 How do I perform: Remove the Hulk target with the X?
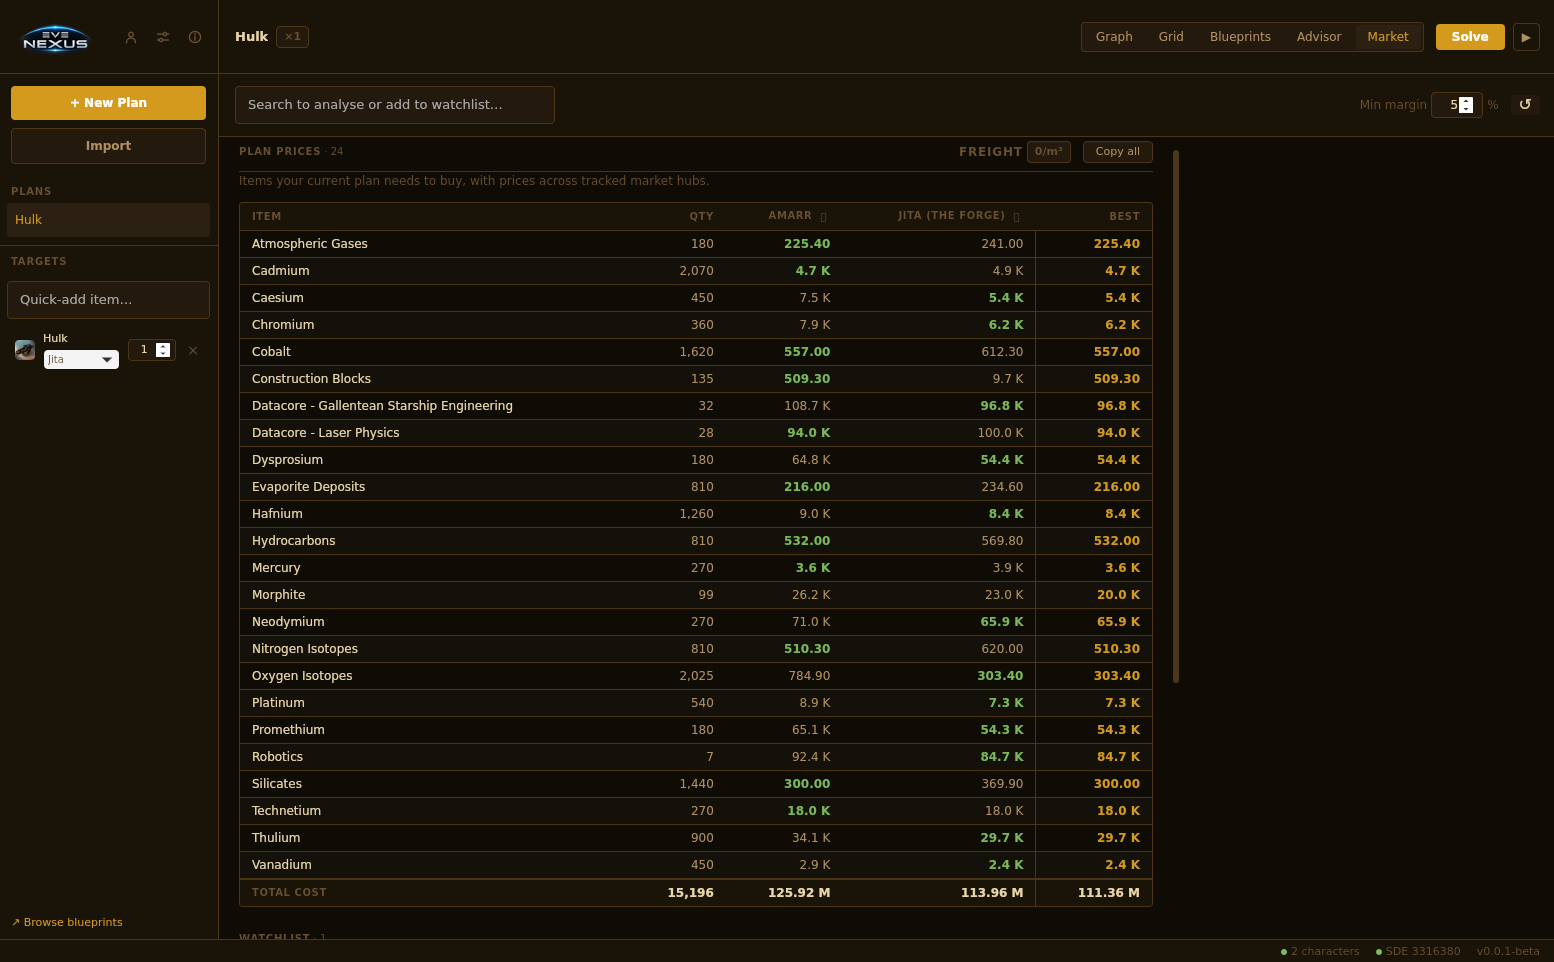coord(193,350)
